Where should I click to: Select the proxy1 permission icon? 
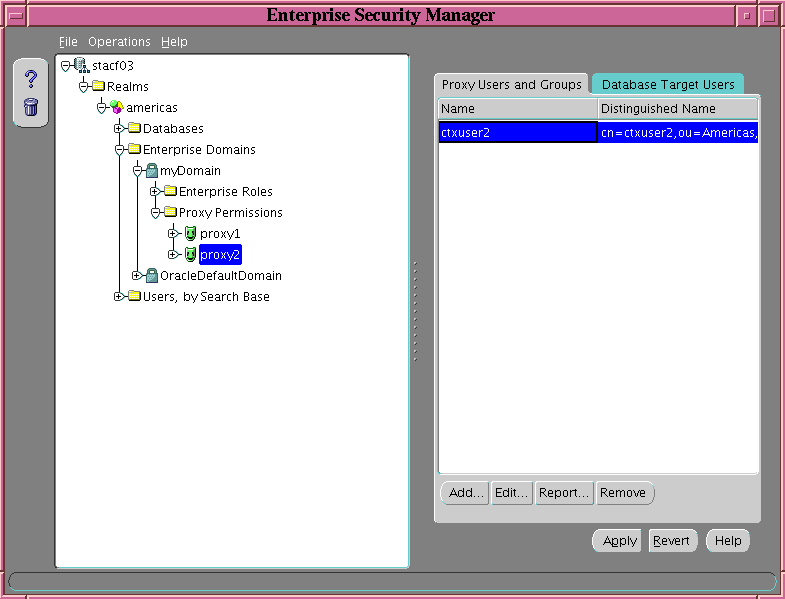(189, 233)
